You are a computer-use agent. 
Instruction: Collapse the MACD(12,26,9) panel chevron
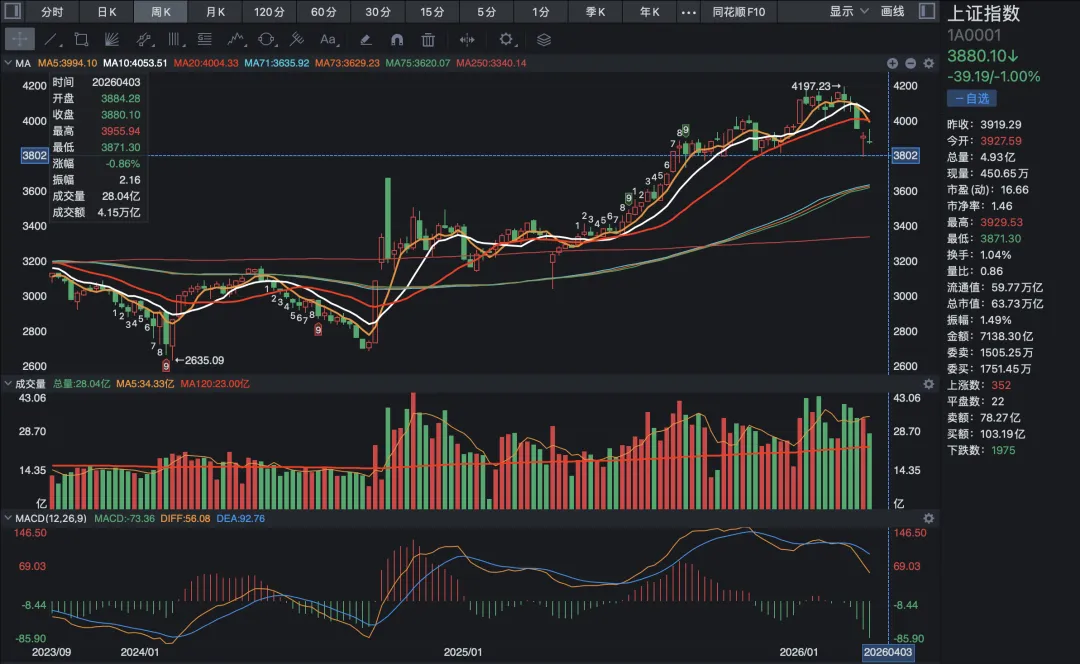(x=8, y=518)
